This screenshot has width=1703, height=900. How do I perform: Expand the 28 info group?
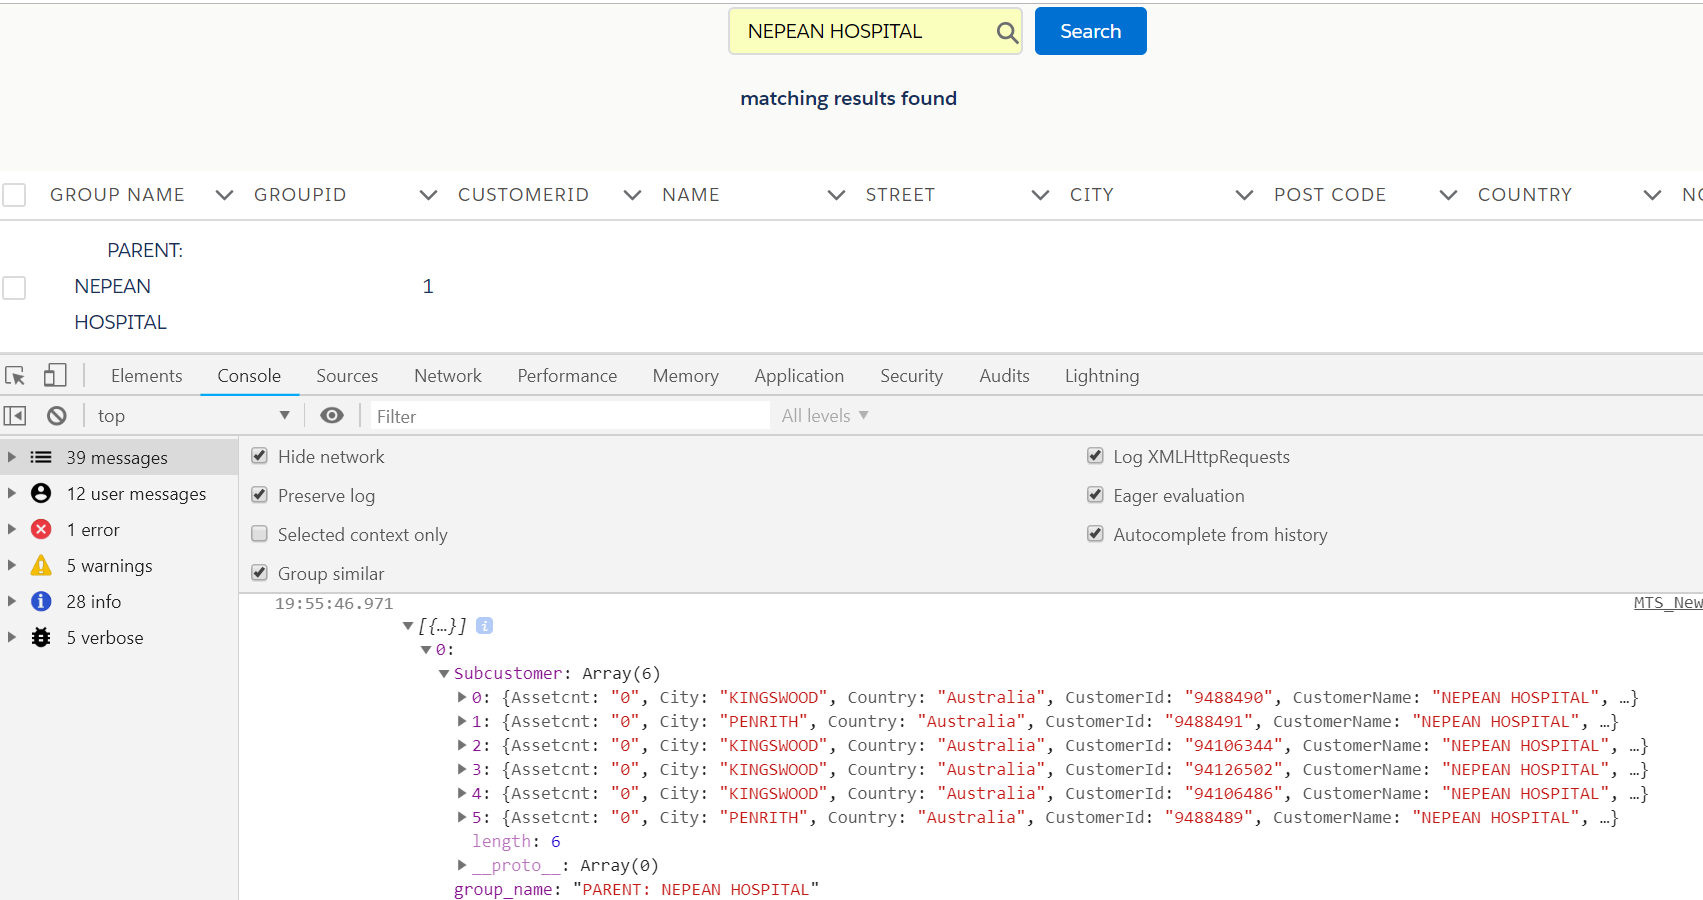(12, 602)
